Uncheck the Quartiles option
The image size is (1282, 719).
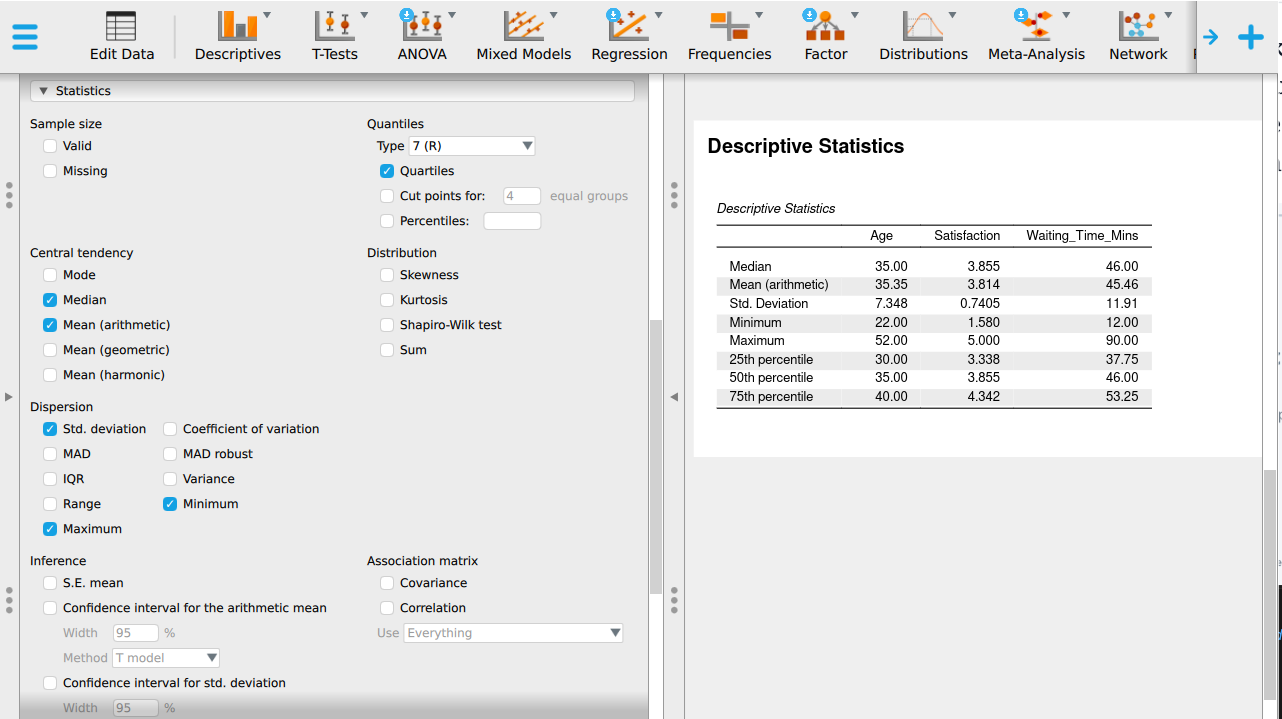coord(387,171)
